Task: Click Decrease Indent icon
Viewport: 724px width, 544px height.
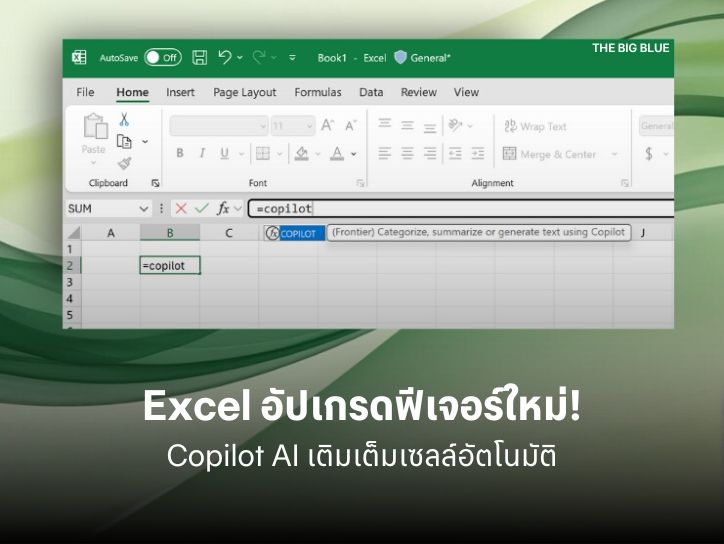Action: 455,153
